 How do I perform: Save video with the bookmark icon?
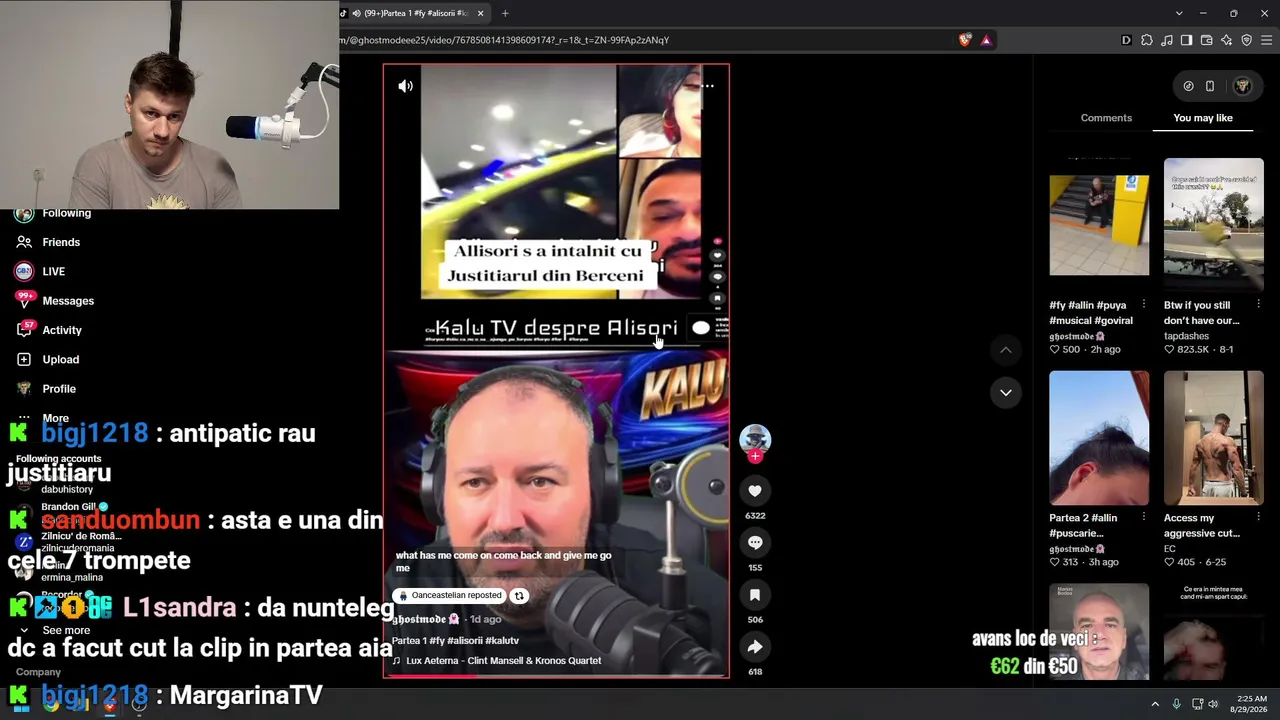tap(755, 595)
